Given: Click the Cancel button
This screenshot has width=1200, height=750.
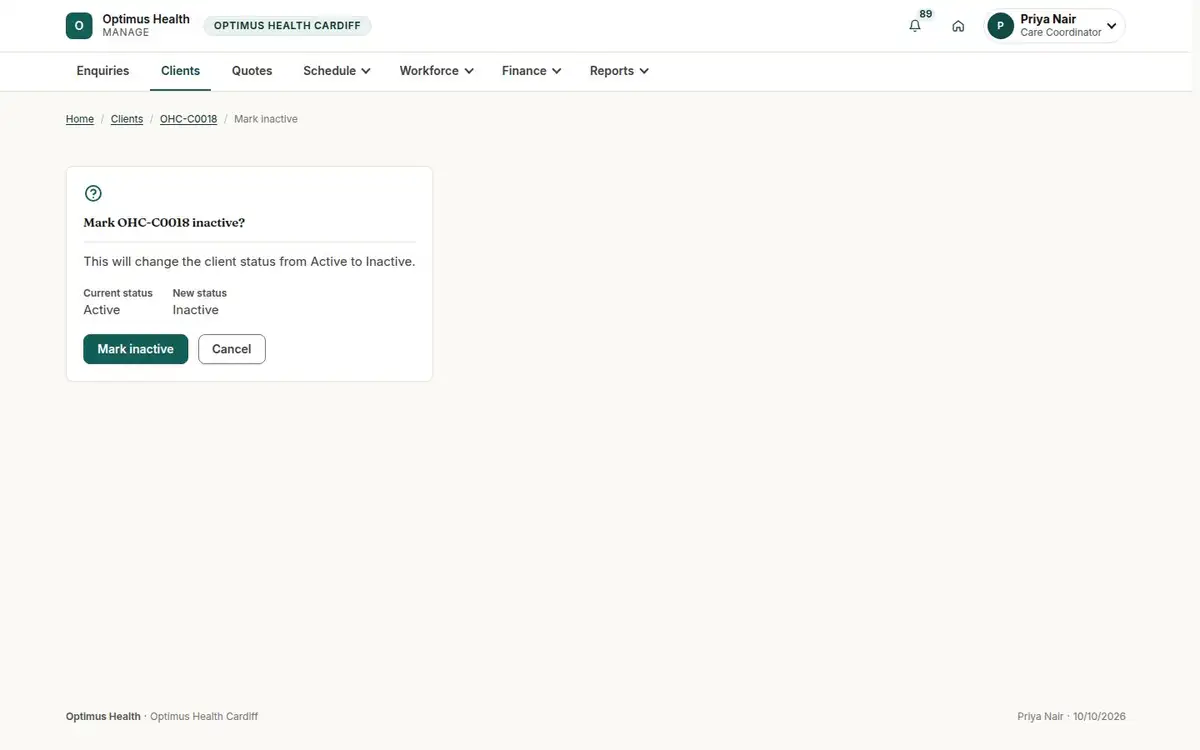Looking at the screenshot, I should click(232, 349).
